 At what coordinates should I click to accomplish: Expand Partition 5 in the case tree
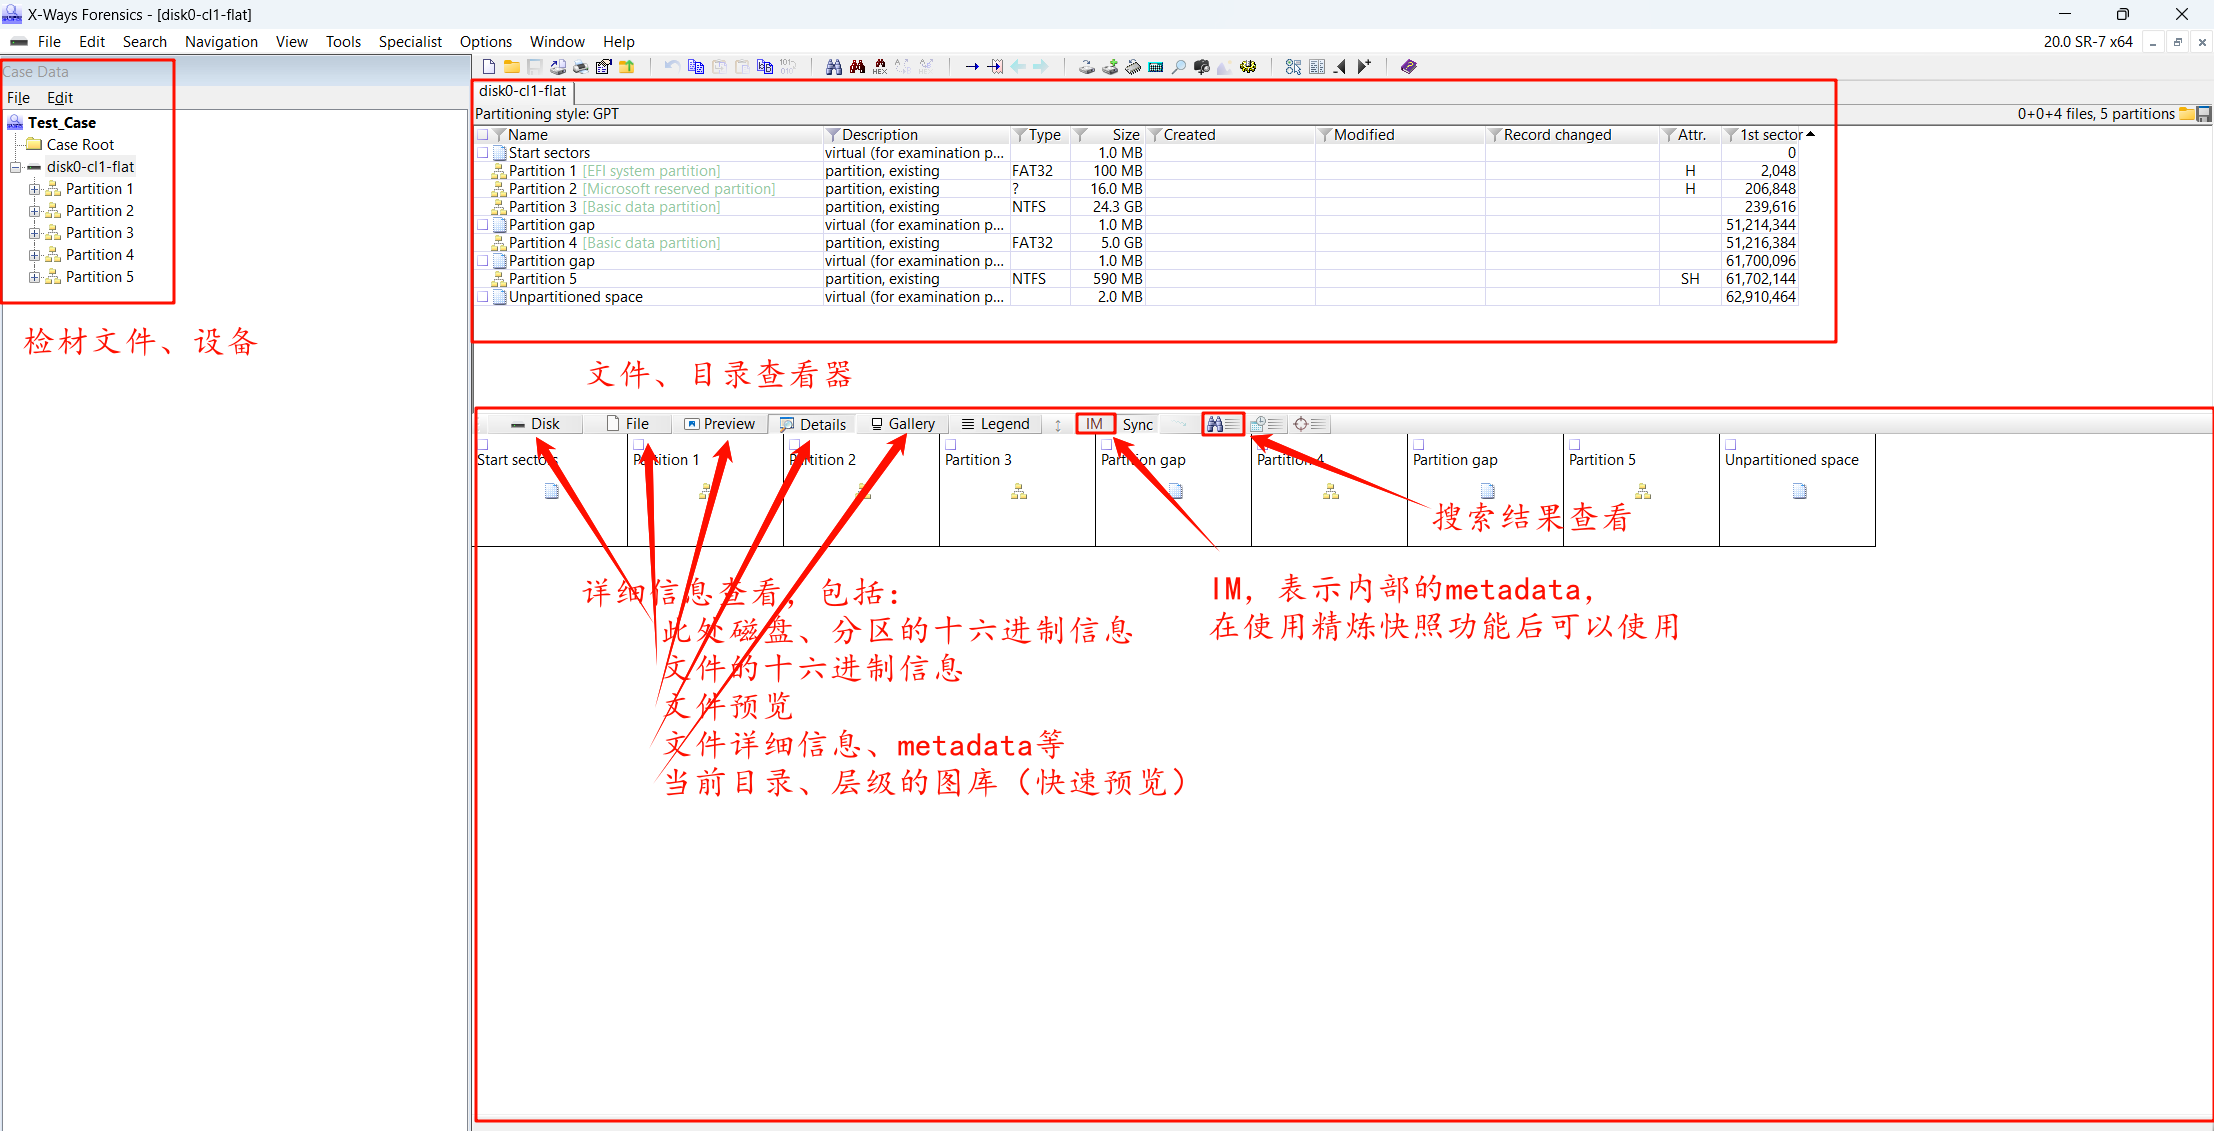point(35,277)
